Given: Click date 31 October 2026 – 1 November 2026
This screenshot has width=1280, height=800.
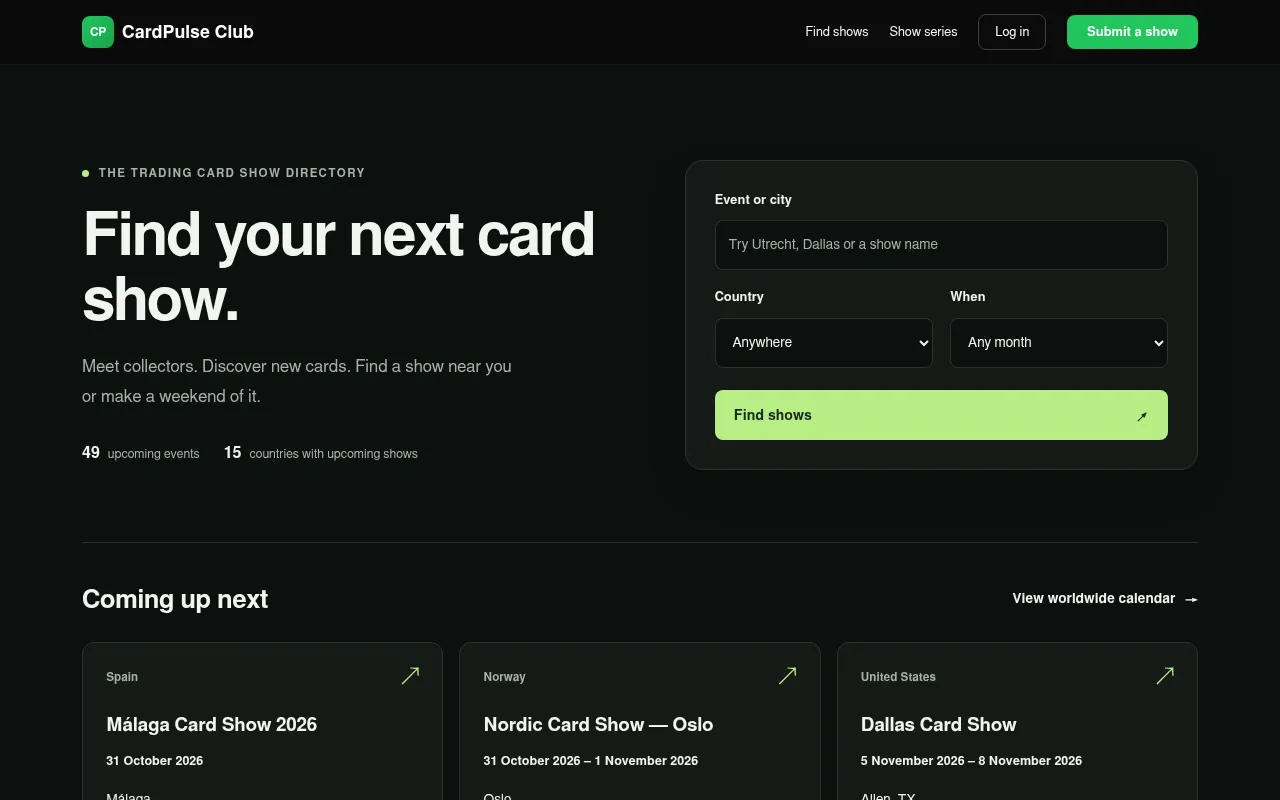Looking at the screenshot, I should (590, 761).
